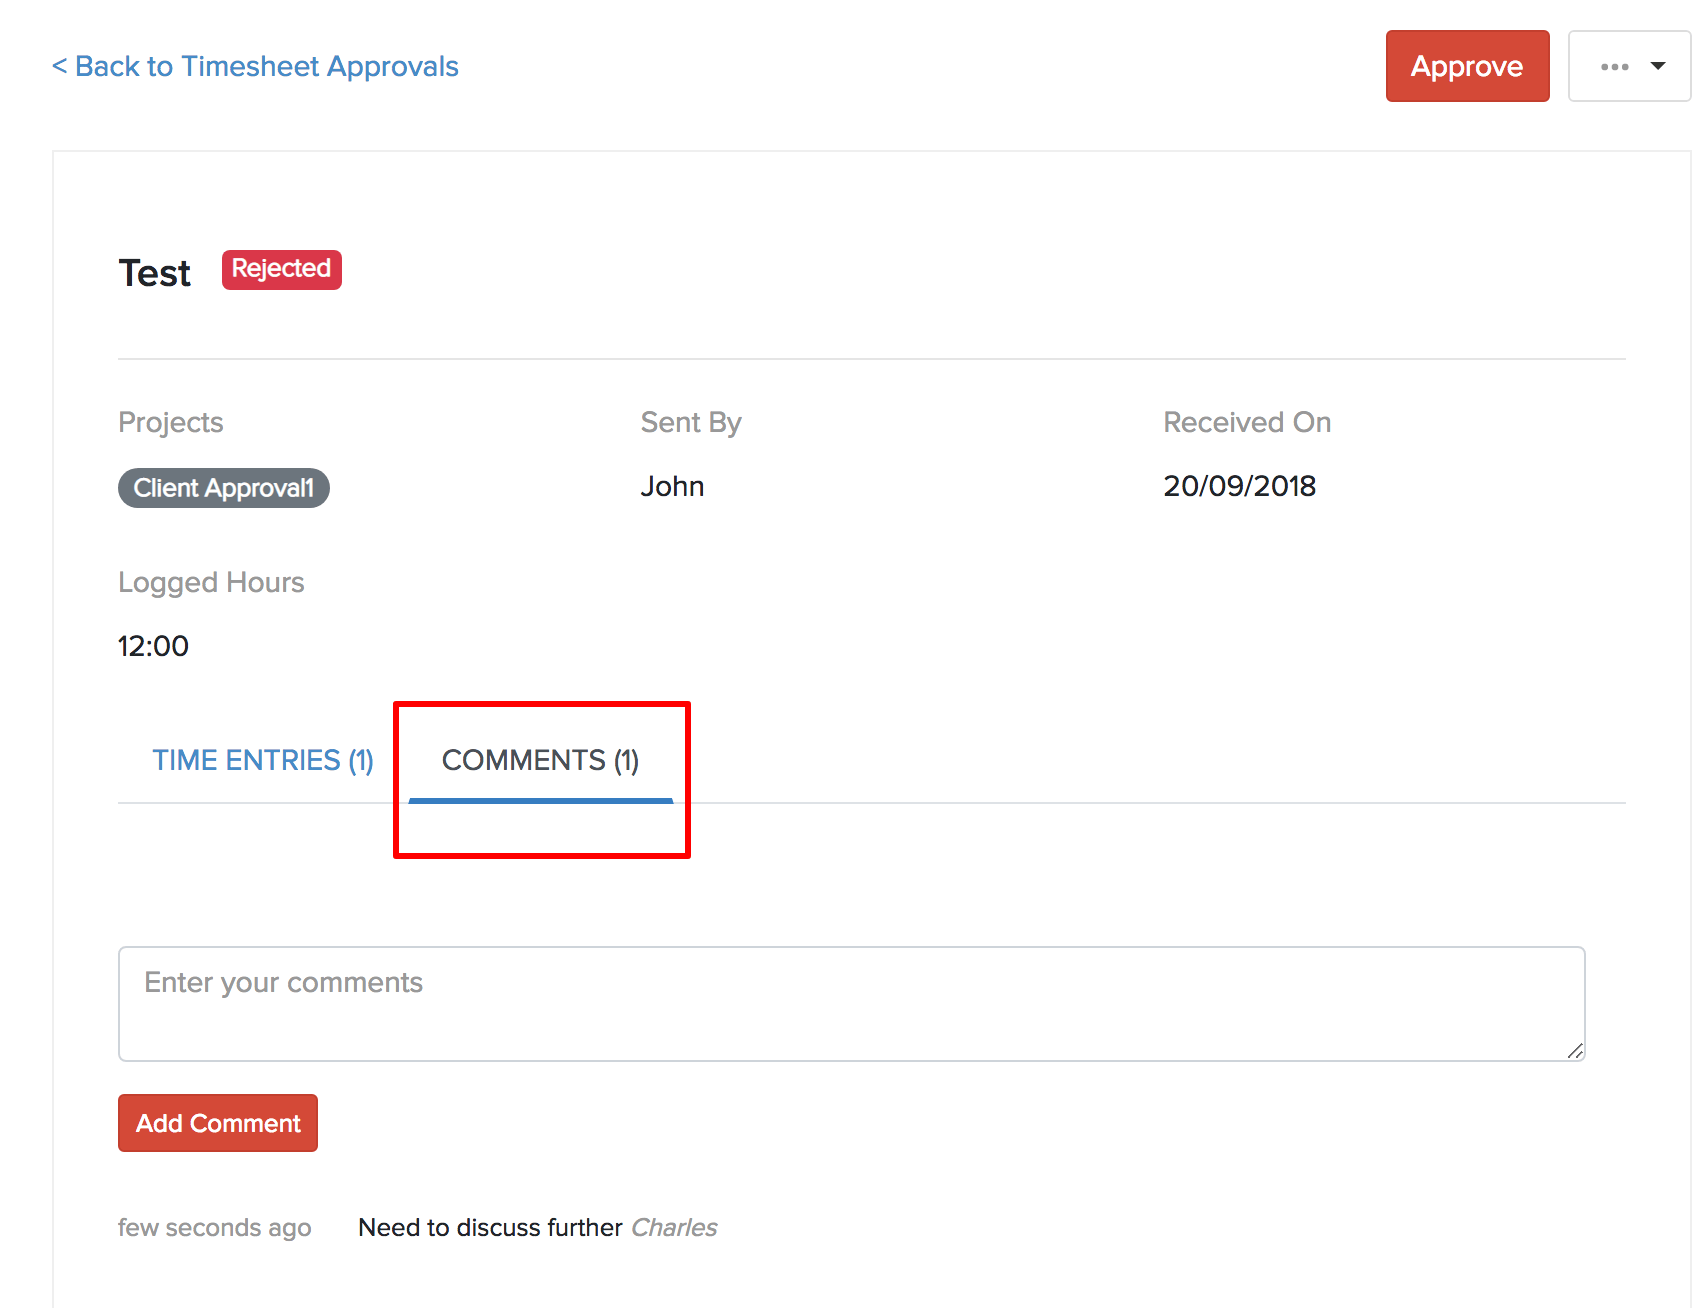Click the Received On label
Screen dimensions: 1708x1308
(1247, 422)
